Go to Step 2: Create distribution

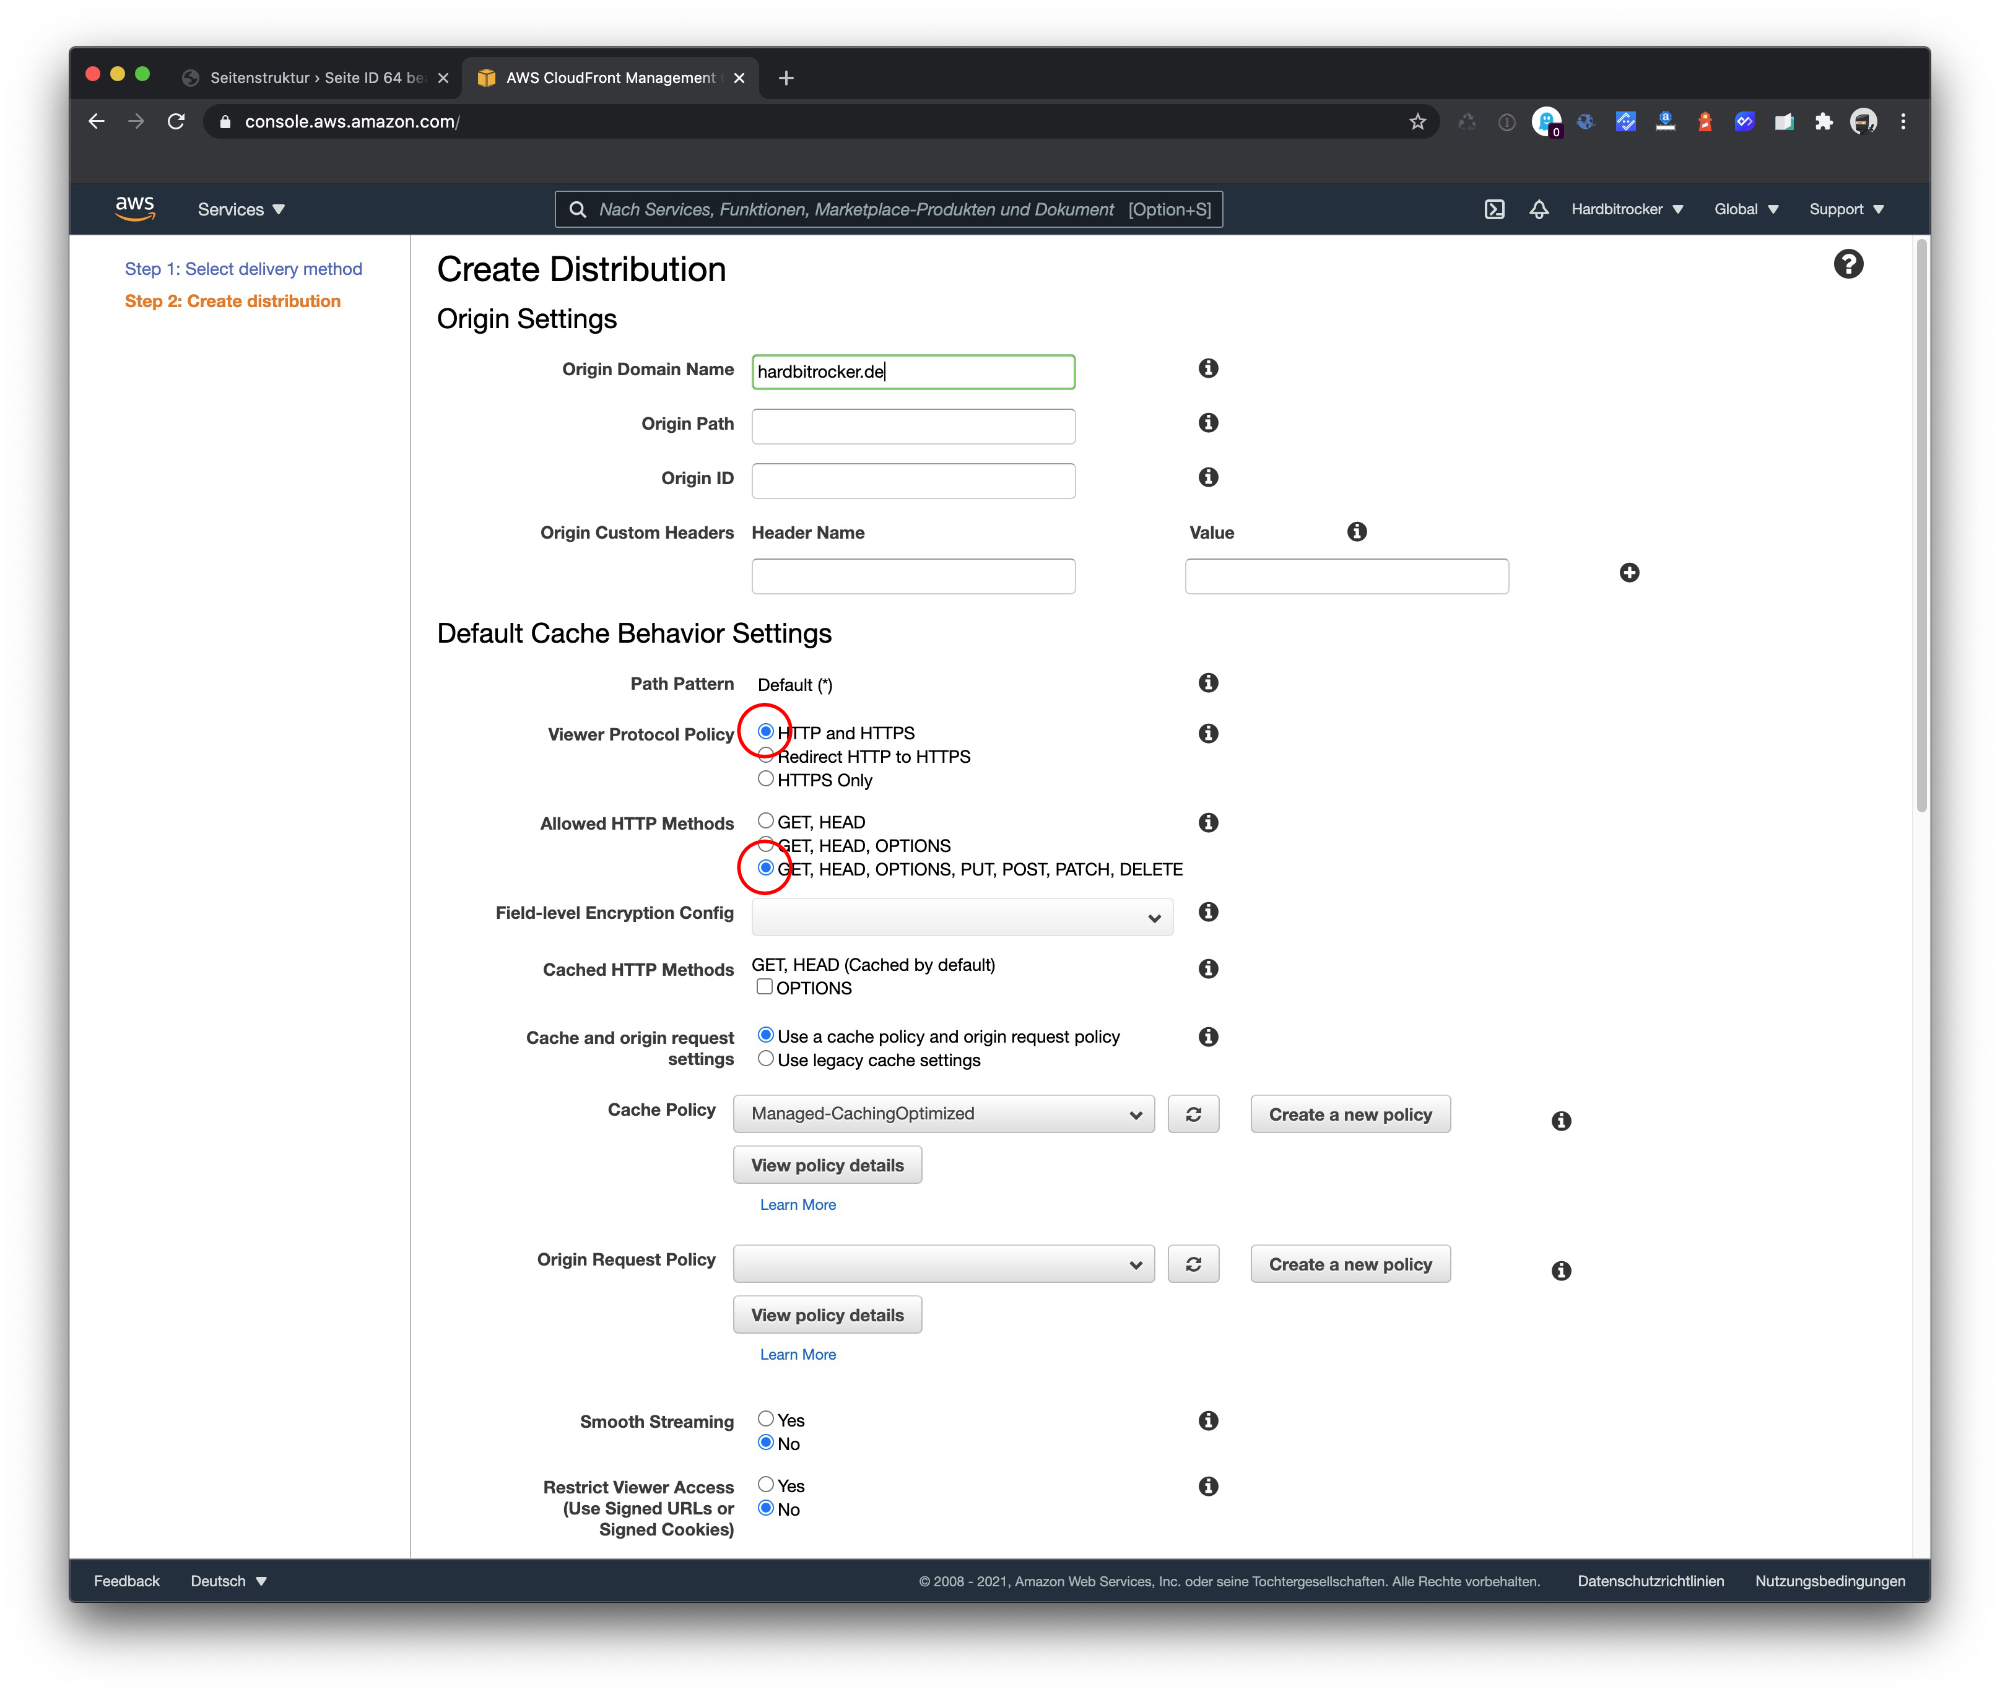click(232, 301)
